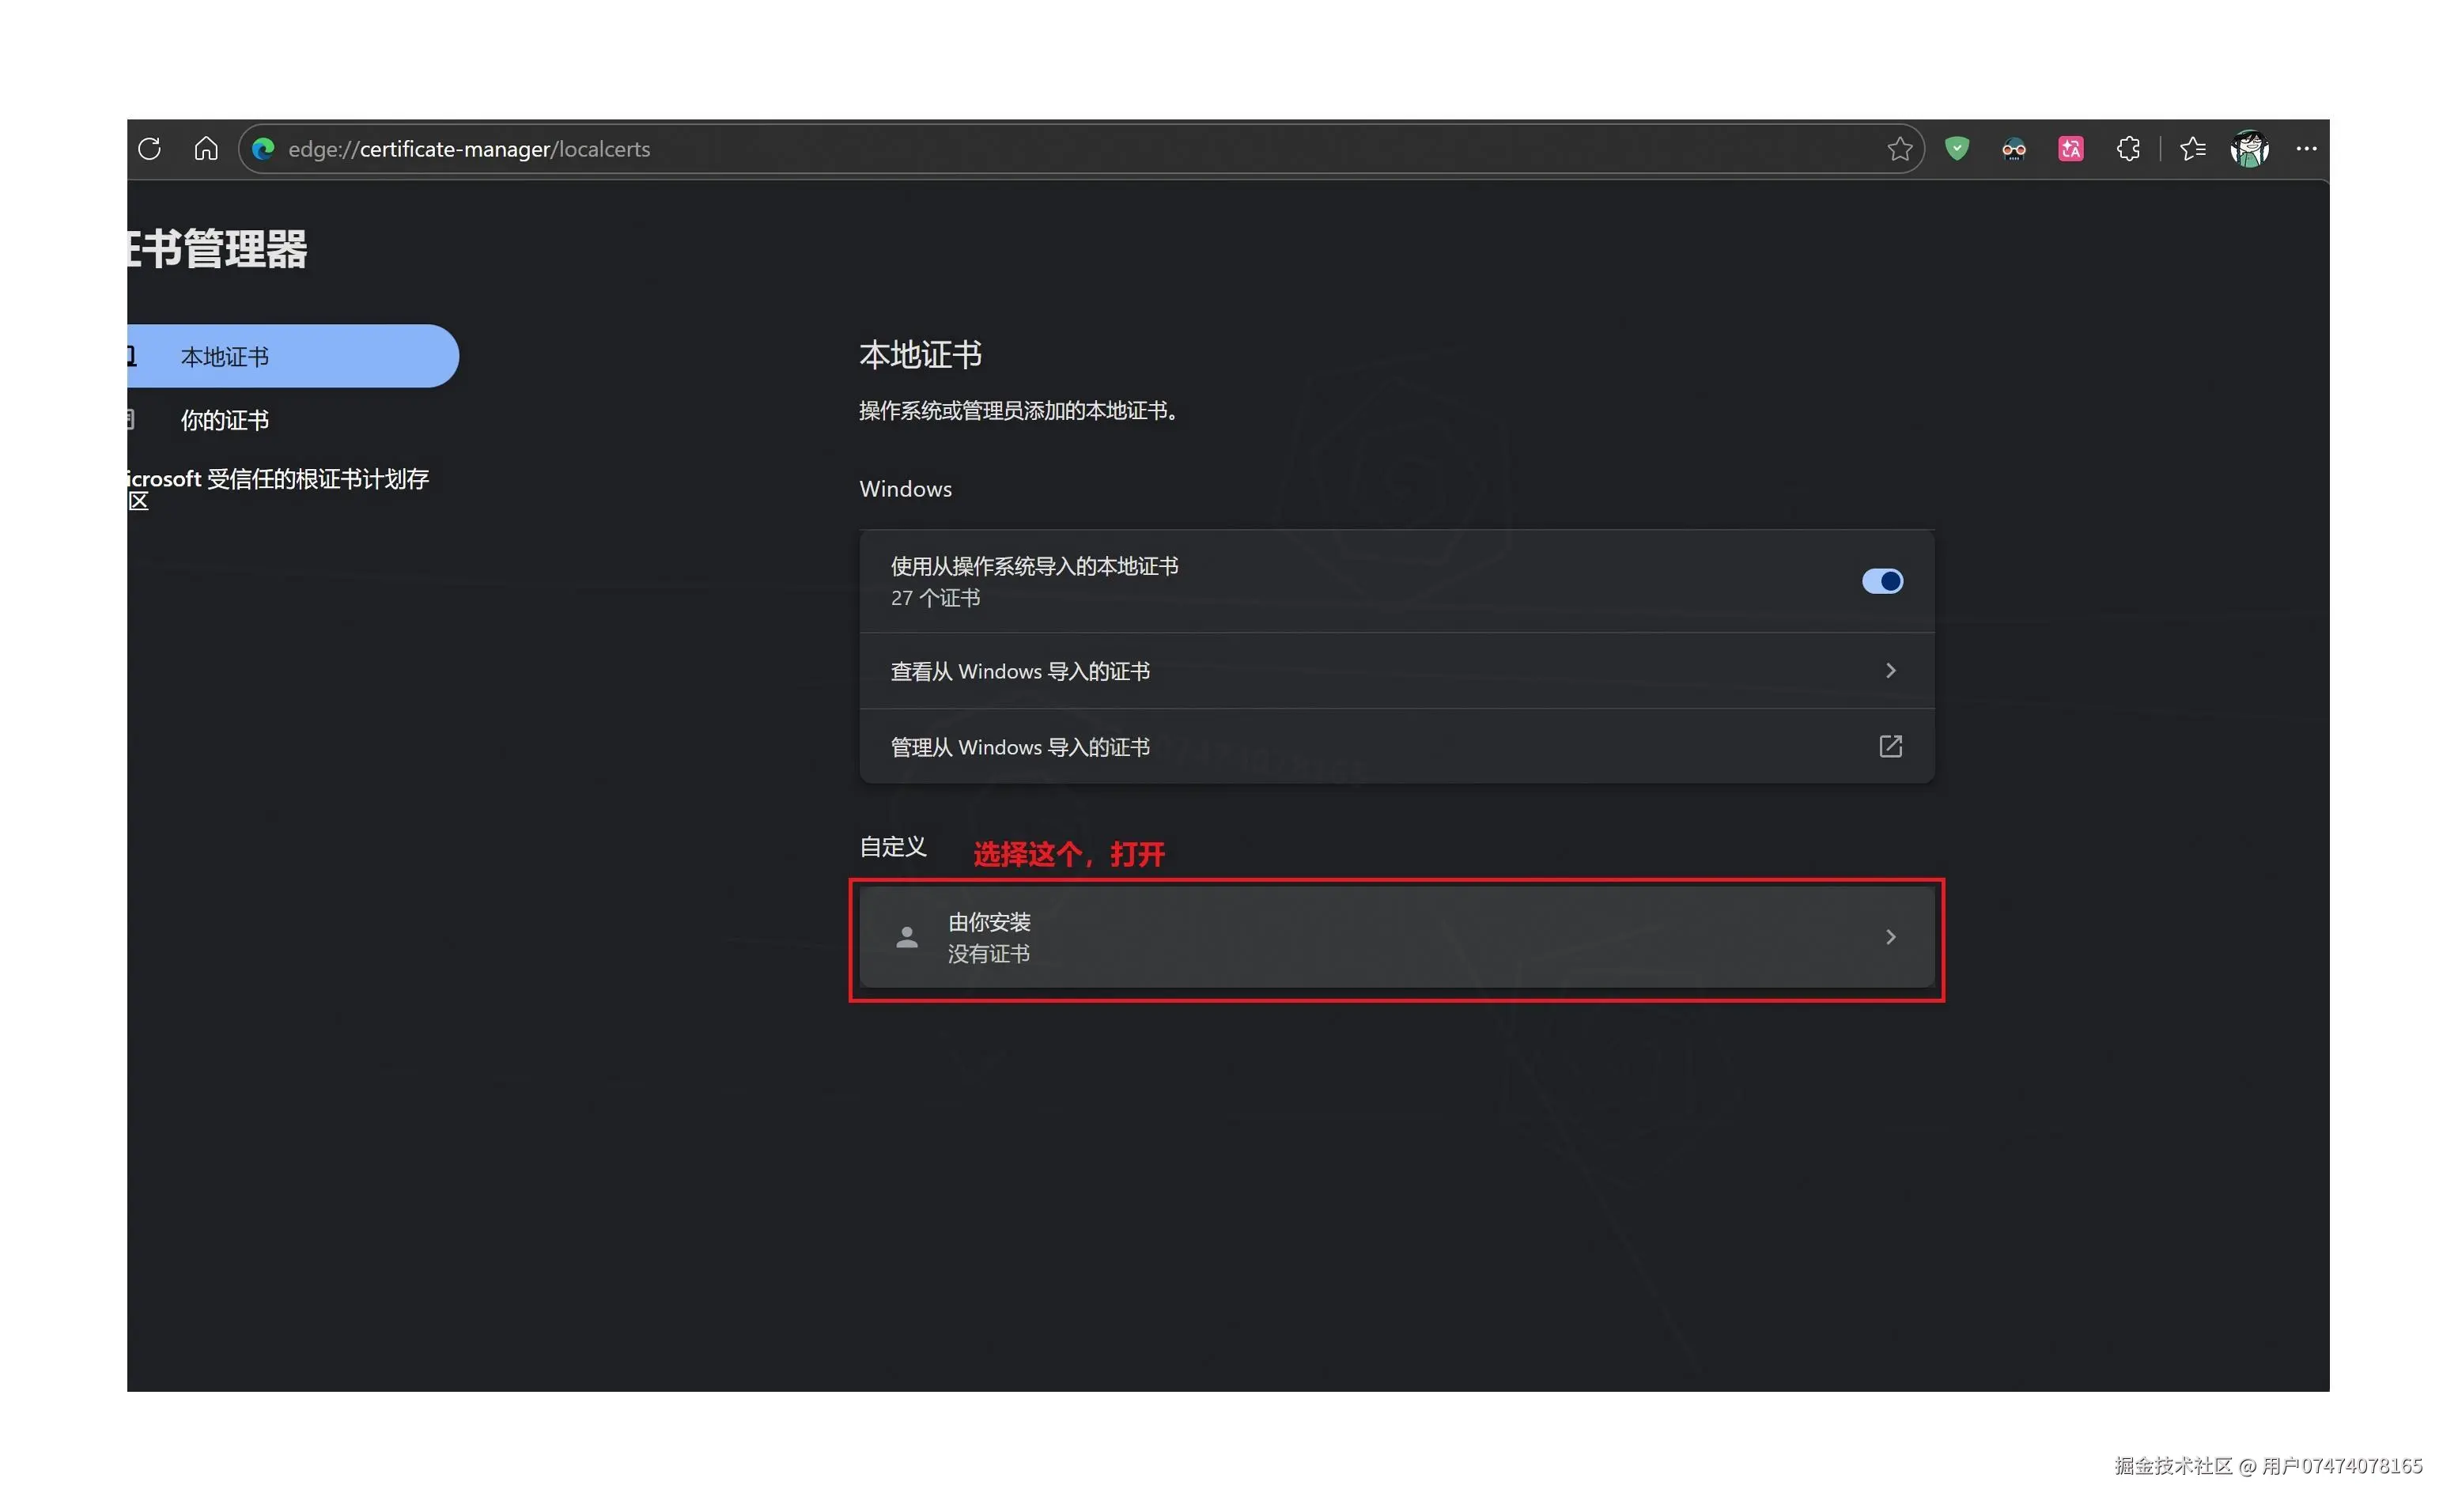Open the 由你安装 certificates row
This screenshot has height=1512, width=2458.
(1396, 937)
